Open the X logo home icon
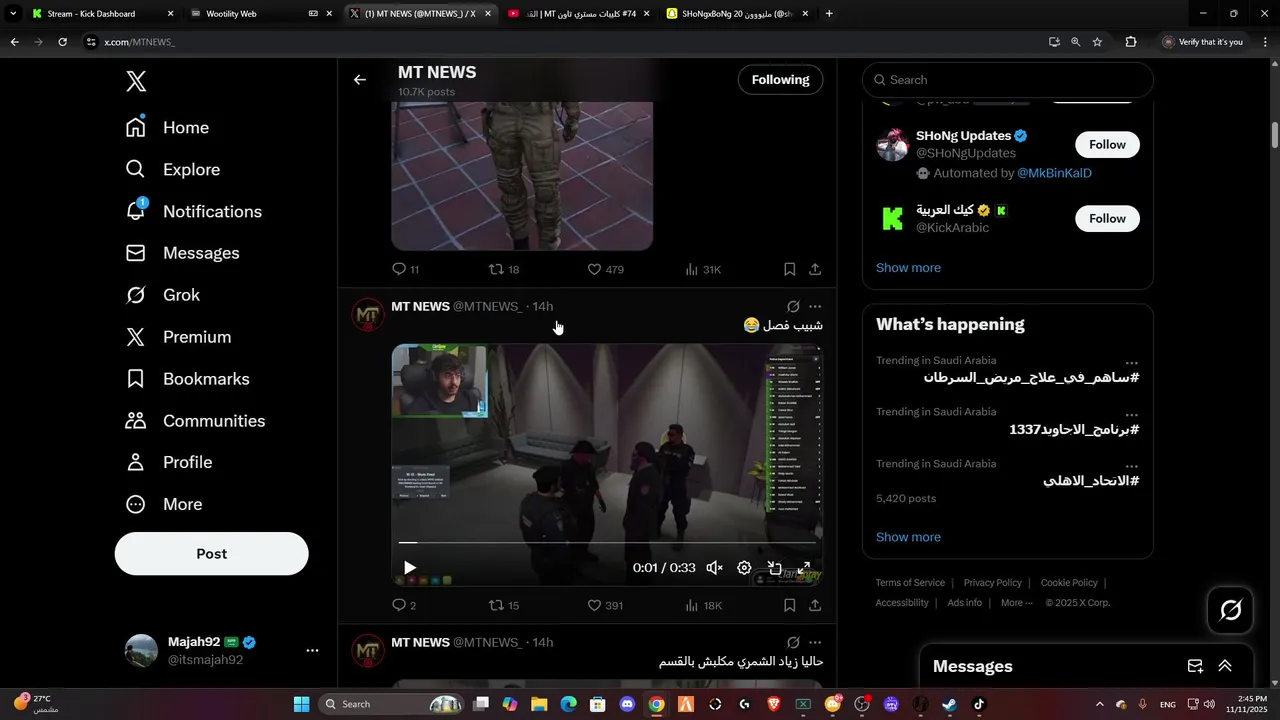This screenshot has height=720, width=1280. point(136,82)
